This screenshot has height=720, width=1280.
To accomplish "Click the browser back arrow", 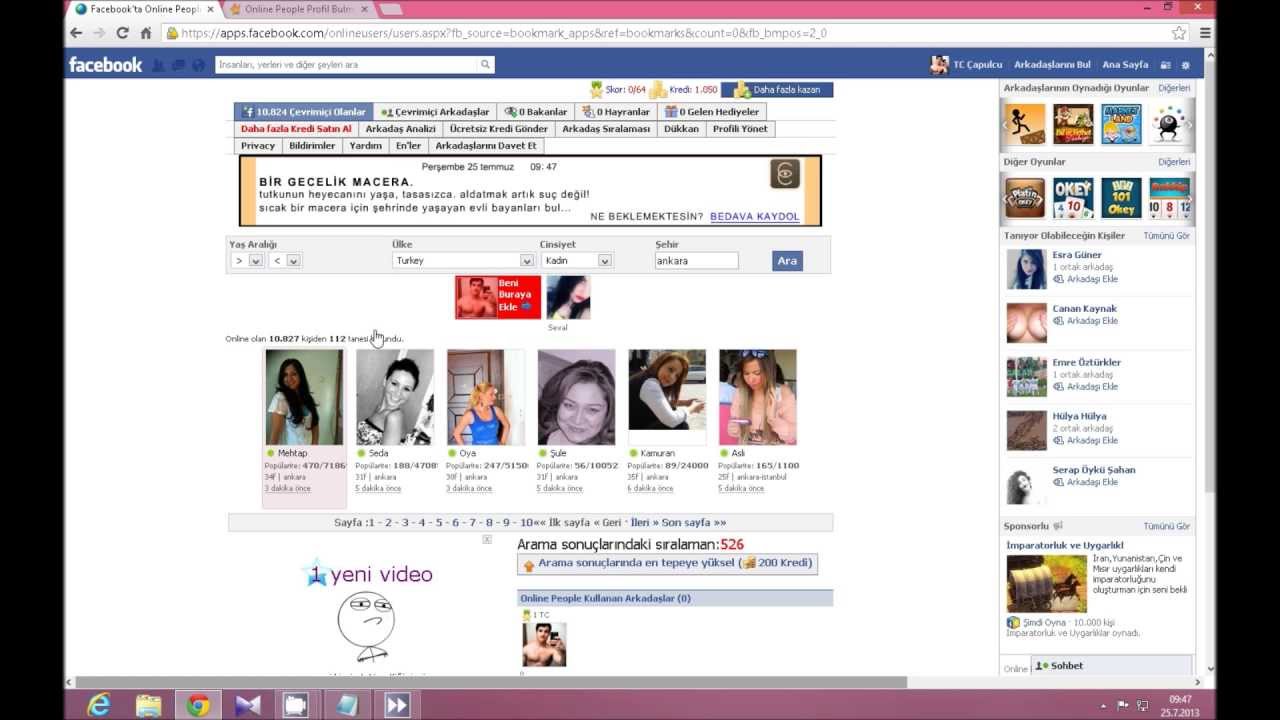I will [x=76, y=33].
